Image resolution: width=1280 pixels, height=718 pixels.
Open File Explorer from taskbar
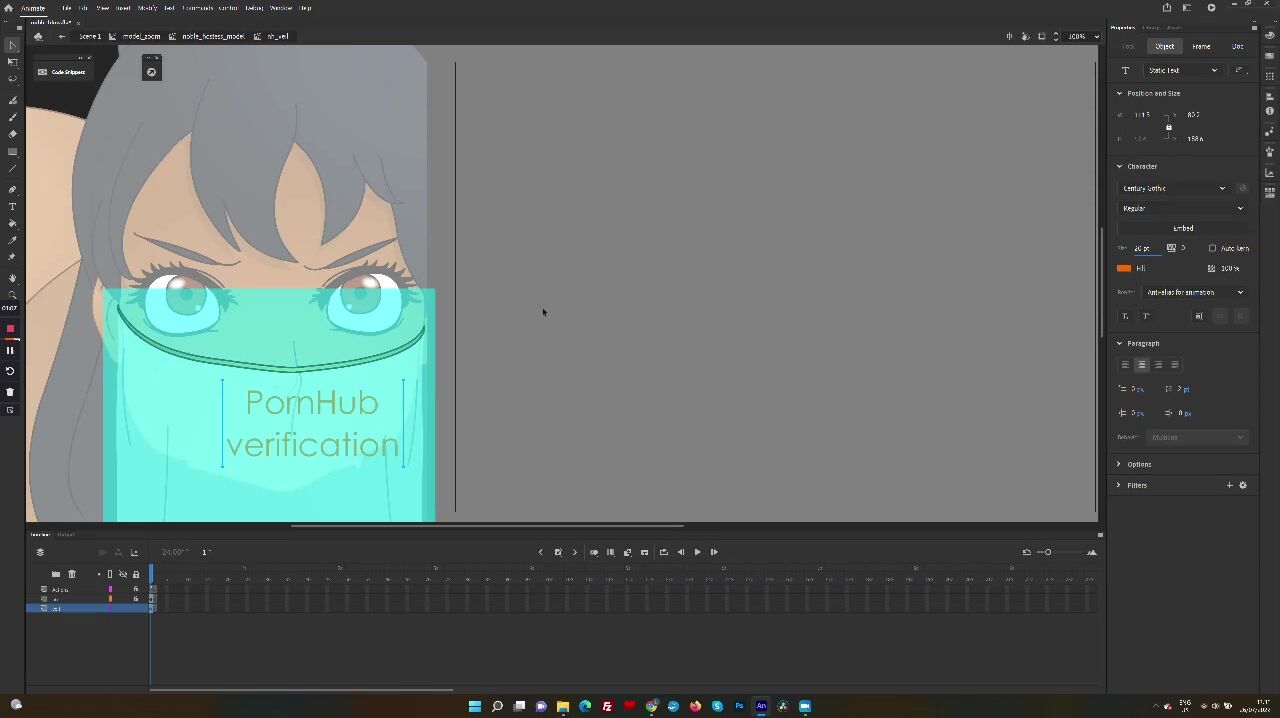coord(563,706)
